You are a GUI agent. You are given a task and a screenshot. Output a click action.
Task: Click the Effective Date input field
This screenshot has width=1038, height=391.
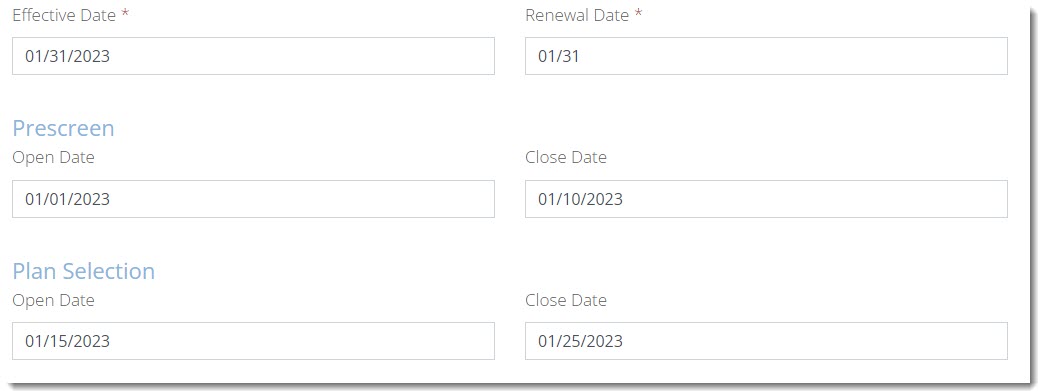pyautogui.click(x=253, y=56)
